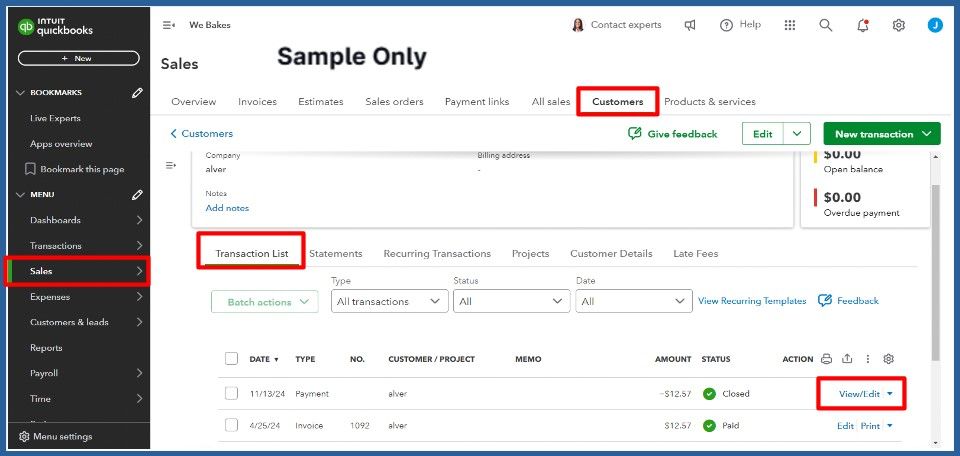Image resolution: width=960 pixels, height=456 pixels.
Task: Open the announcements megaphone icon
Action: pyautogui.click(x=690, y=25)
